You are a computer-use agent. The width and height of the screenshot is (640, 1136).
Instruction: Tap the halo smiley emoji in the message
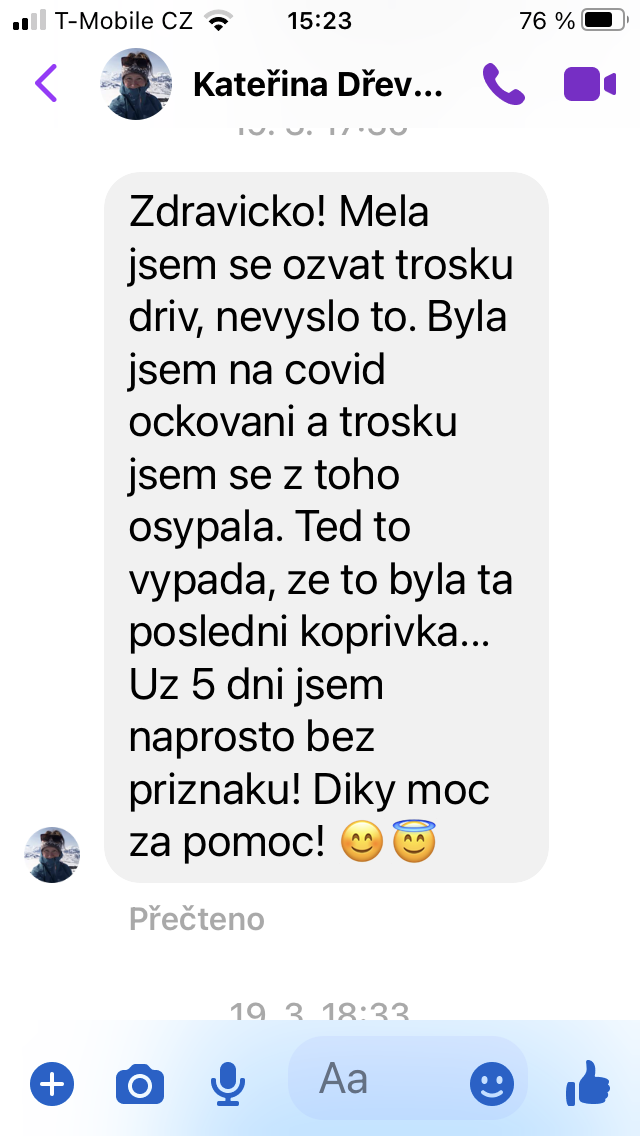414,842
